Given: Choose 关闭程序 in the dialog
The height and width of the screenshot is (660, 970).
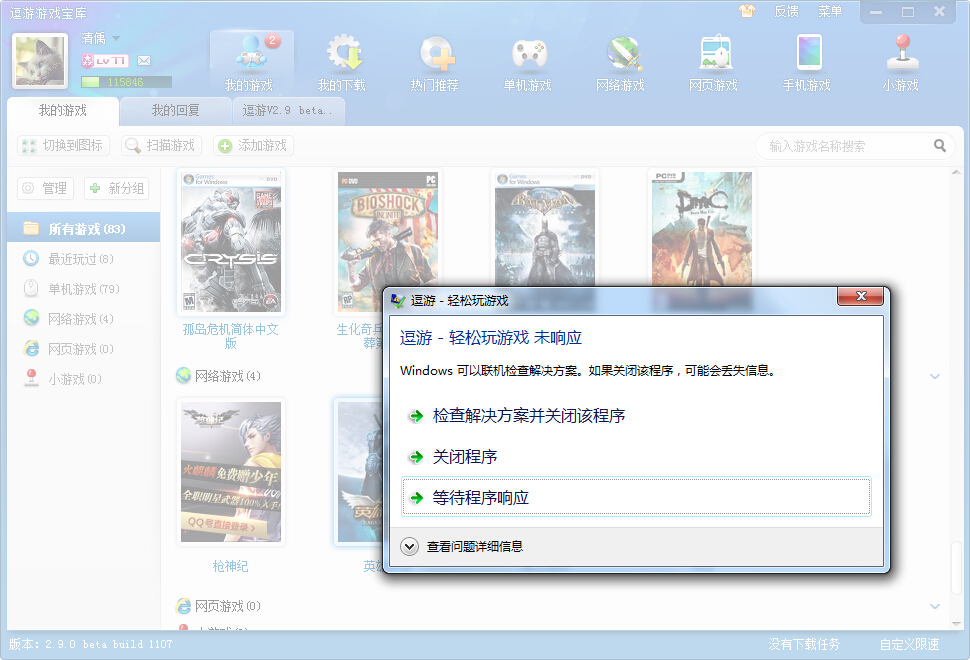Looking at the screenshot, I should point(636,457).
